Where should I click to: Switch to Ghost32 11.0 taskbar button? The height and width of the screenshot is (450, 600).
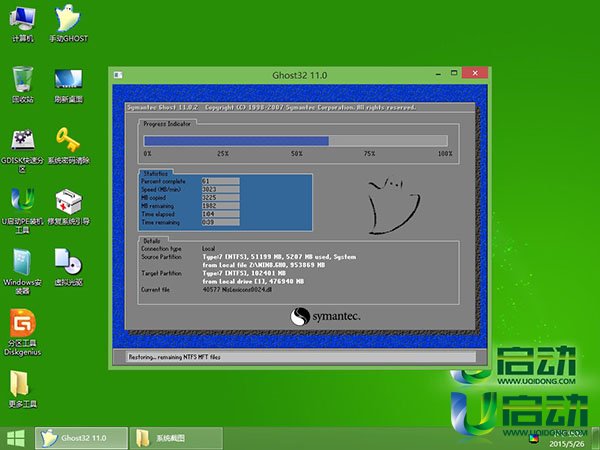[x=82, y=438]
